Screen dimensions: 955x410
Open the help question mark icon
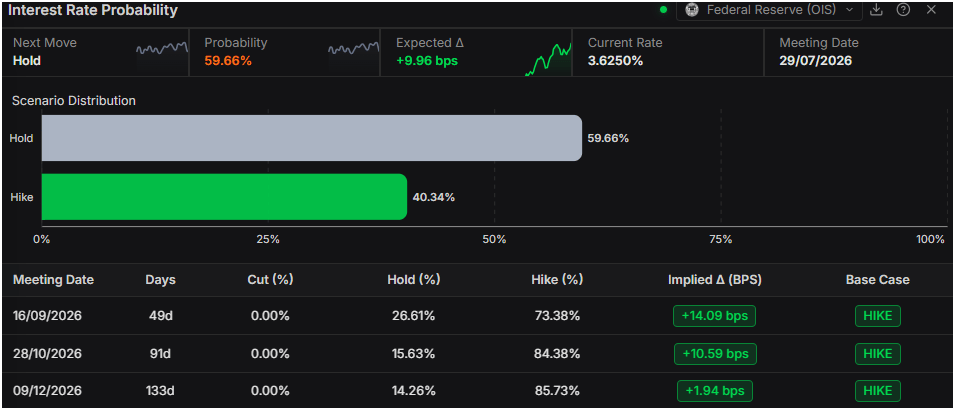pyautogui.click(x=903, y=10)
